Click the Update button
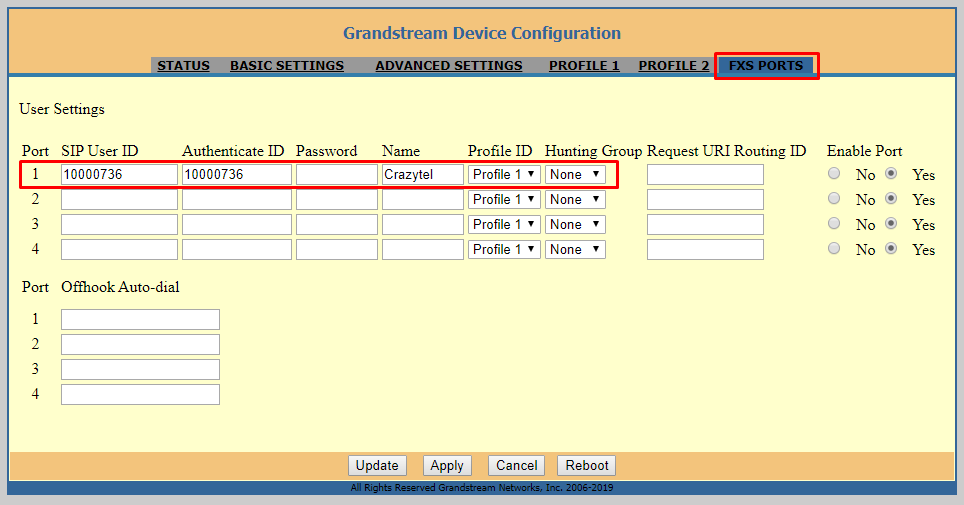Viewport: 964px width, 505px height. (x=377, y=465)
